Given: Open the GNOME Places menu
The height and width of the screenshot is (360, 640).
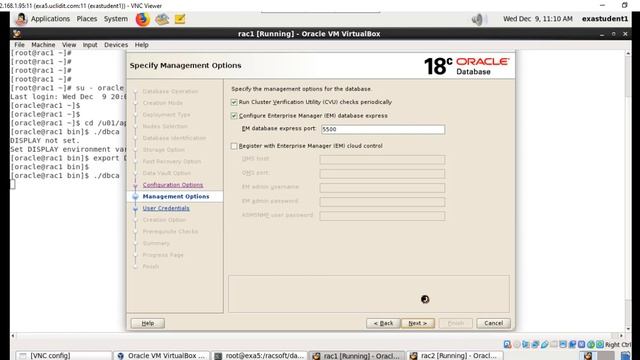Looking at the screenshot, I should 87,19.
